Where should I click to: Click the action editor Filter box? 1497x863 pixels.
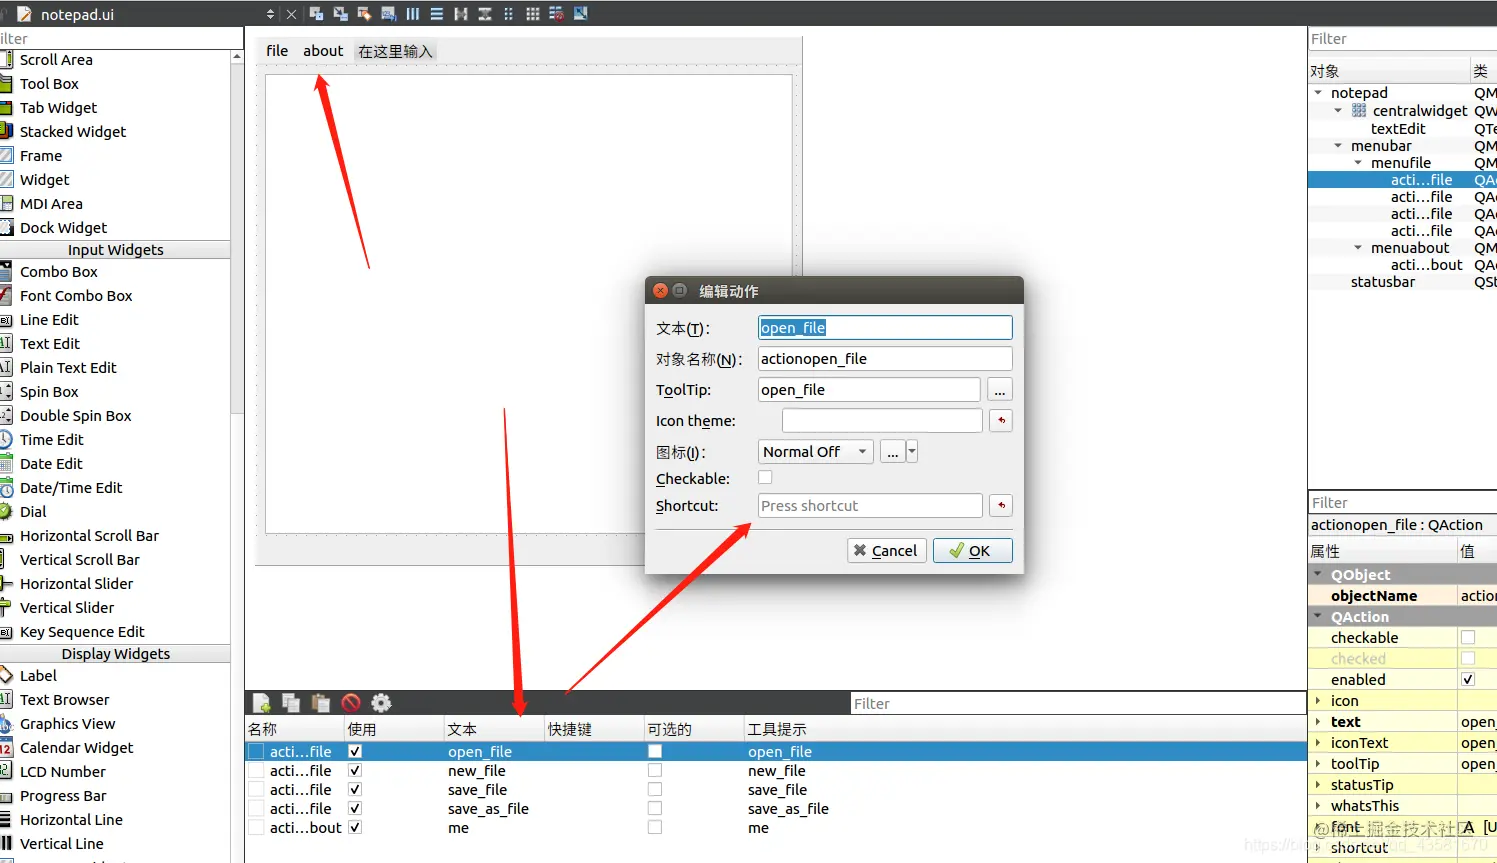(x=1078, y=704)
